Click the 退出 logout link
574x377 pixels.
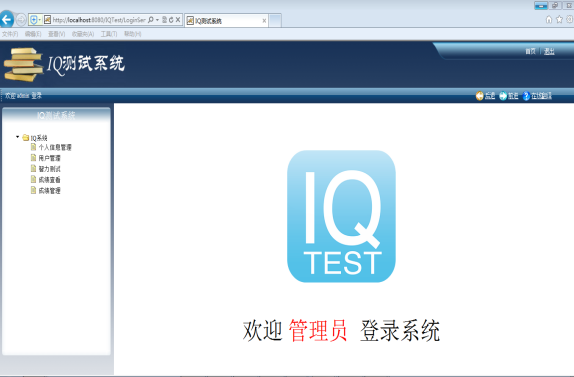(x=549, y=51)
